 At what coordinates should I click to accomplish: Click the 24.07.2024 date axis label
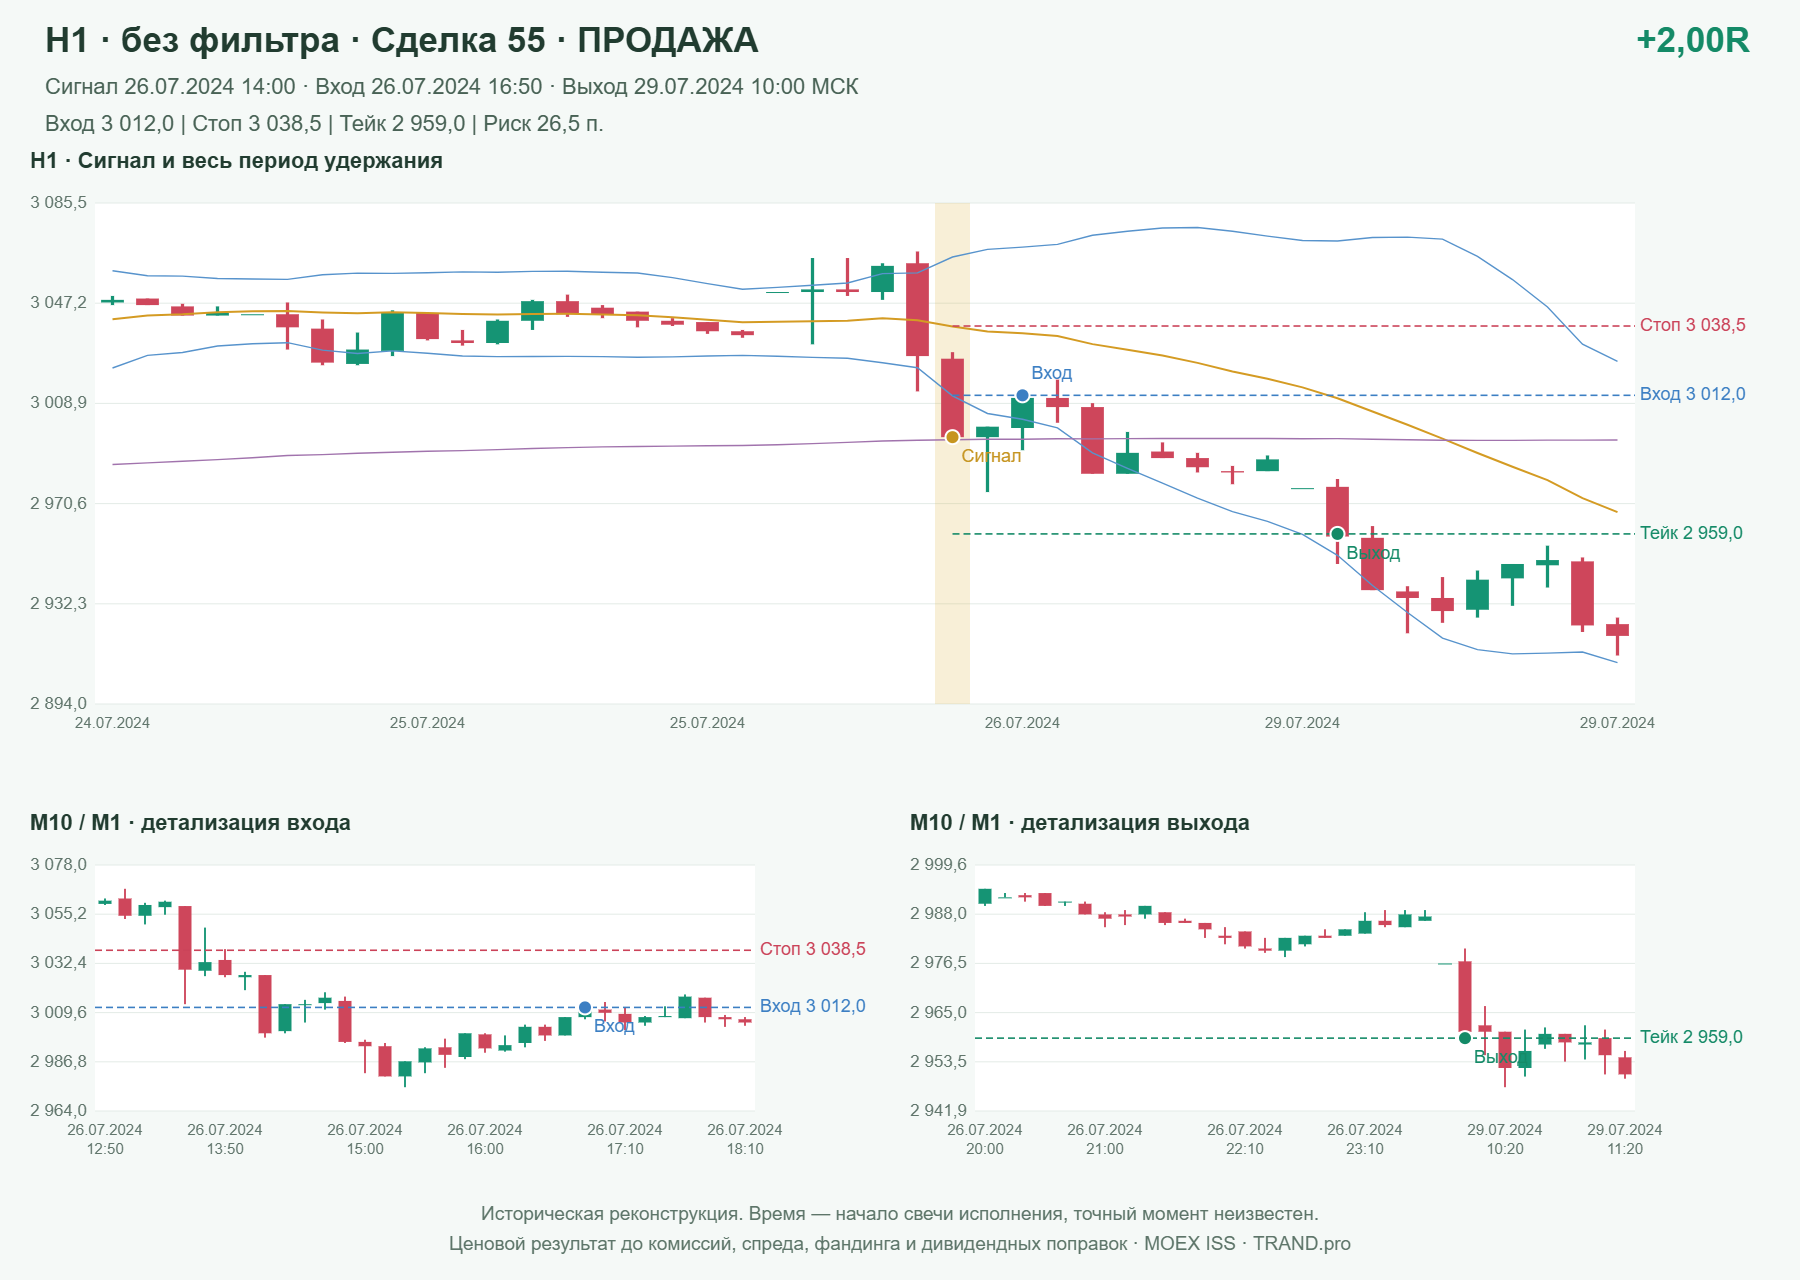pos(112,723)
